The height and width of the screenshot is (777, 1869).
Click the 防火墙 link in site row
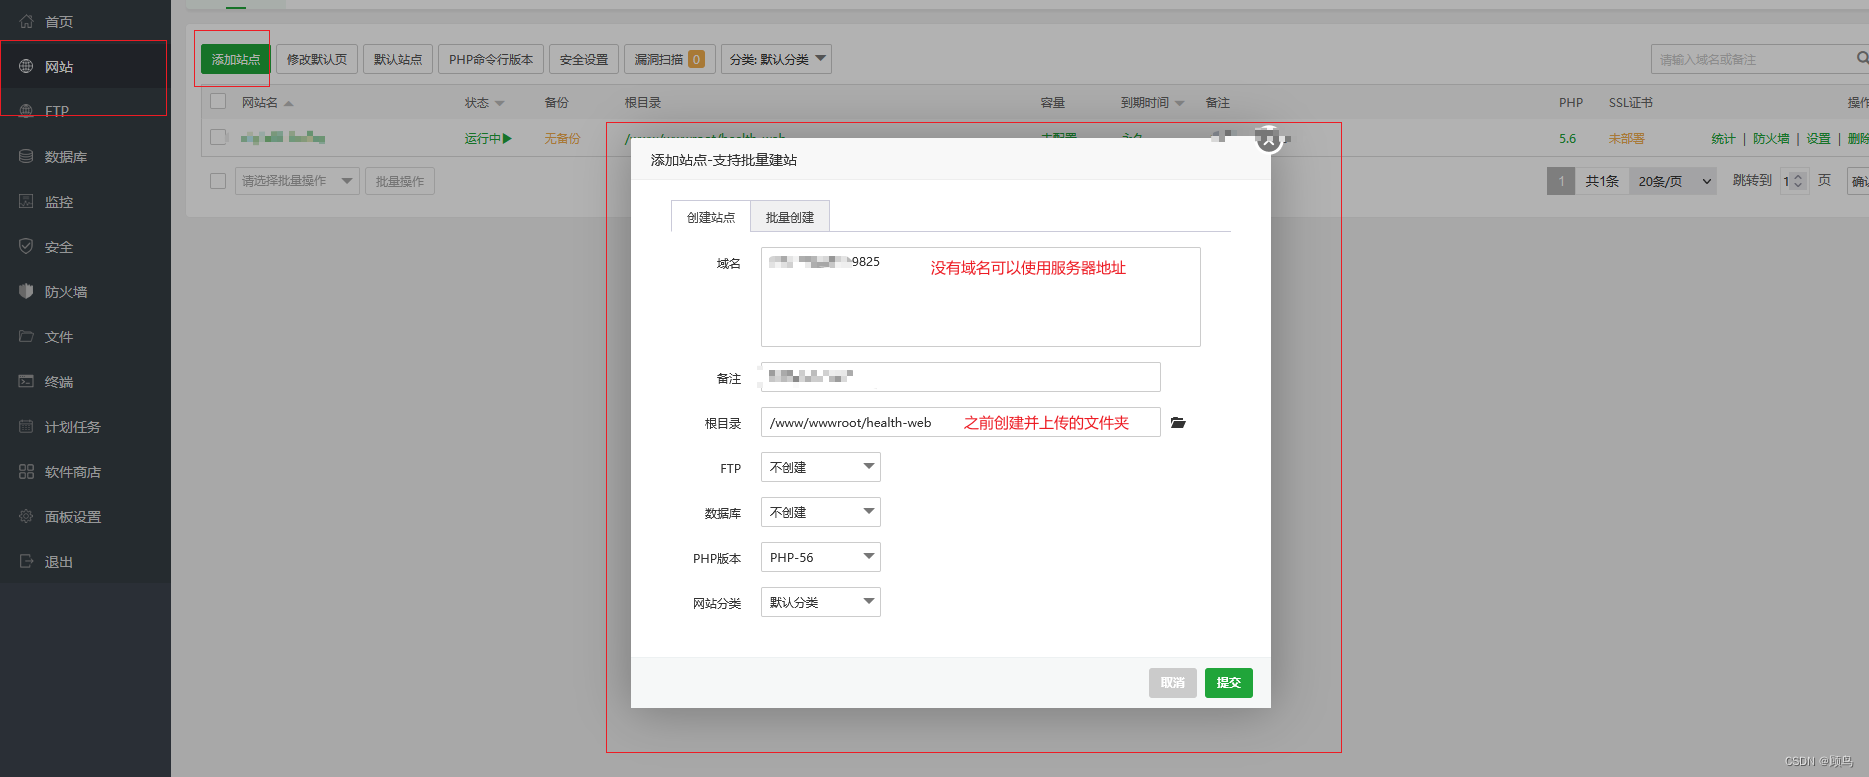(1771, 139)
